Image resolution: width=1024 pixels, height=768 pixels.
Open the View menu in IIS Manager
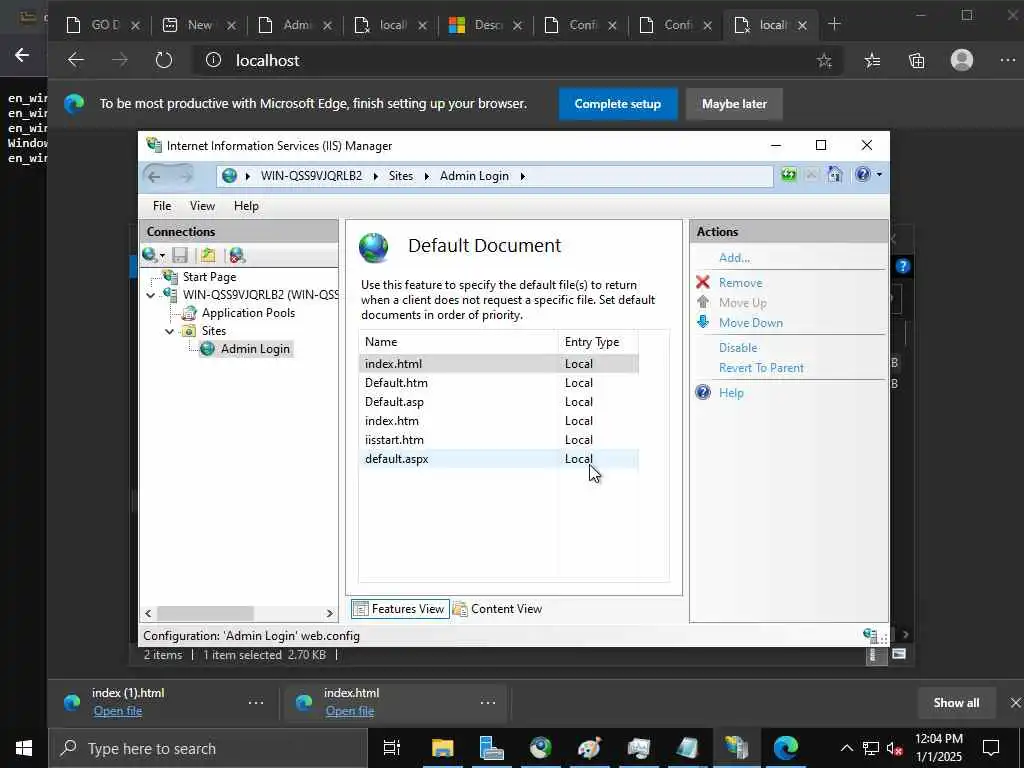(x=202, y=206)
